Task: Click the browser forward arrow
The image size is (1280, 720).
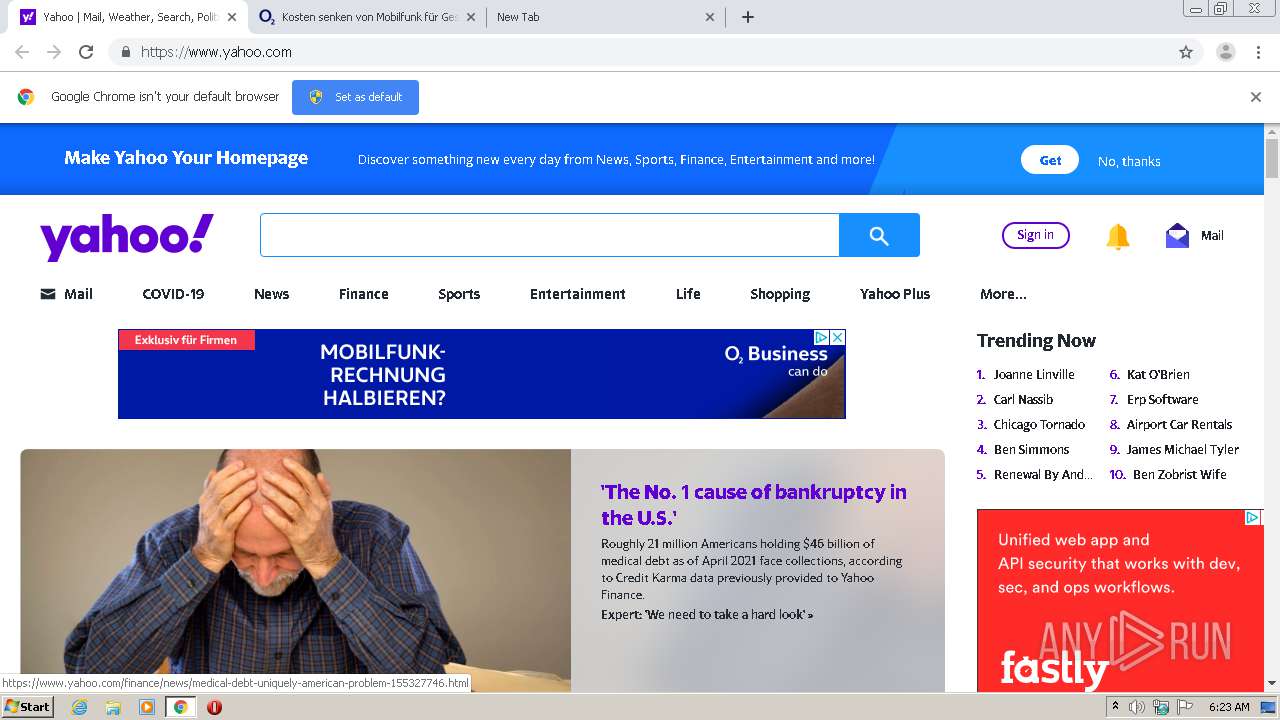Action: click(x=54, y=52)
